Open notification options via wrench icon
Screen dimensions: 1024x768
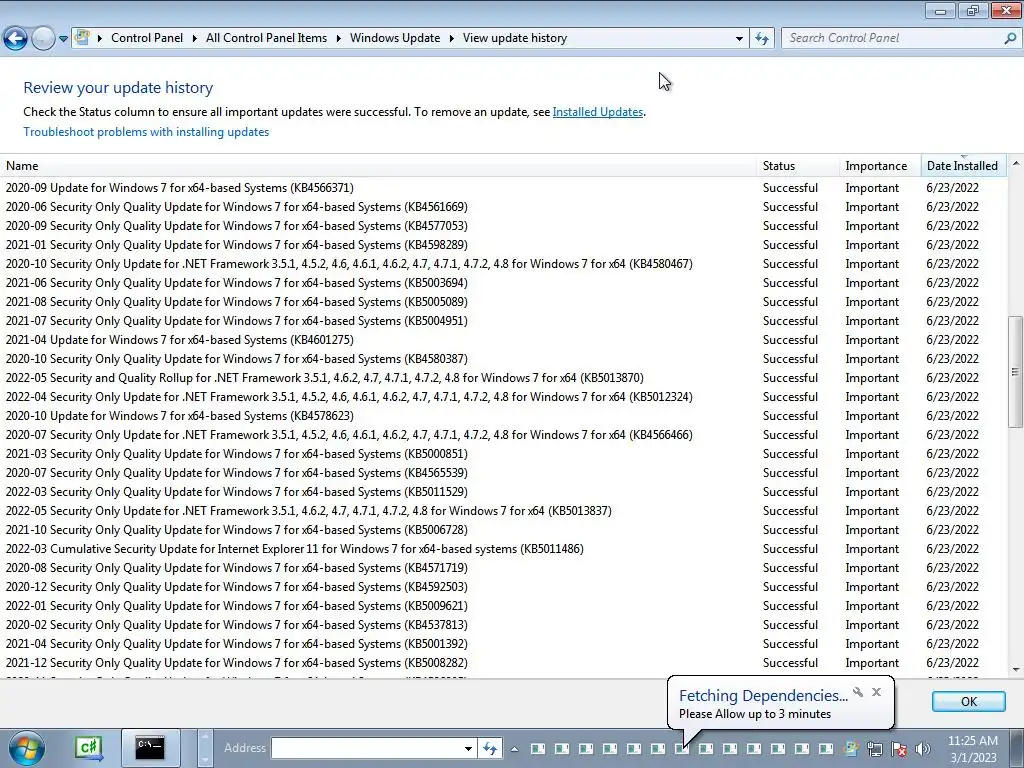pos(857,692)
